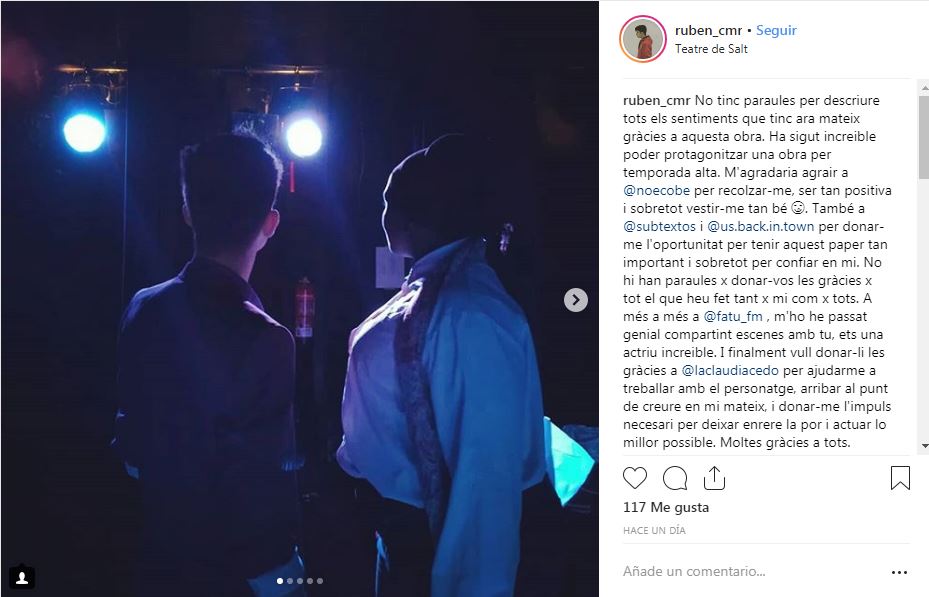Save post with bookmark icon

click(x=900, y=478)
